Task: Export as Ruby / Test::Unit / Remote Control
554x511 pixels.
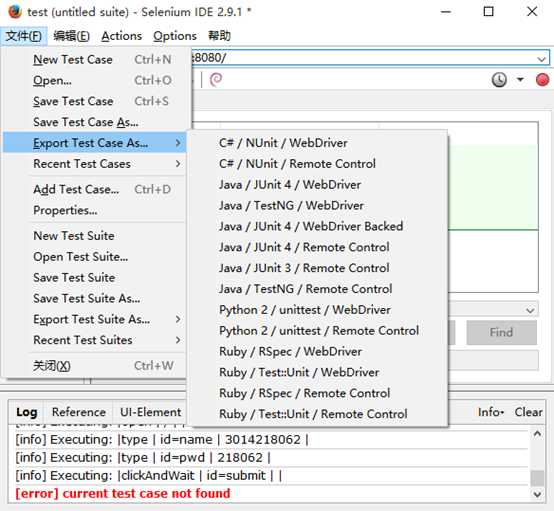Action: 318,414
